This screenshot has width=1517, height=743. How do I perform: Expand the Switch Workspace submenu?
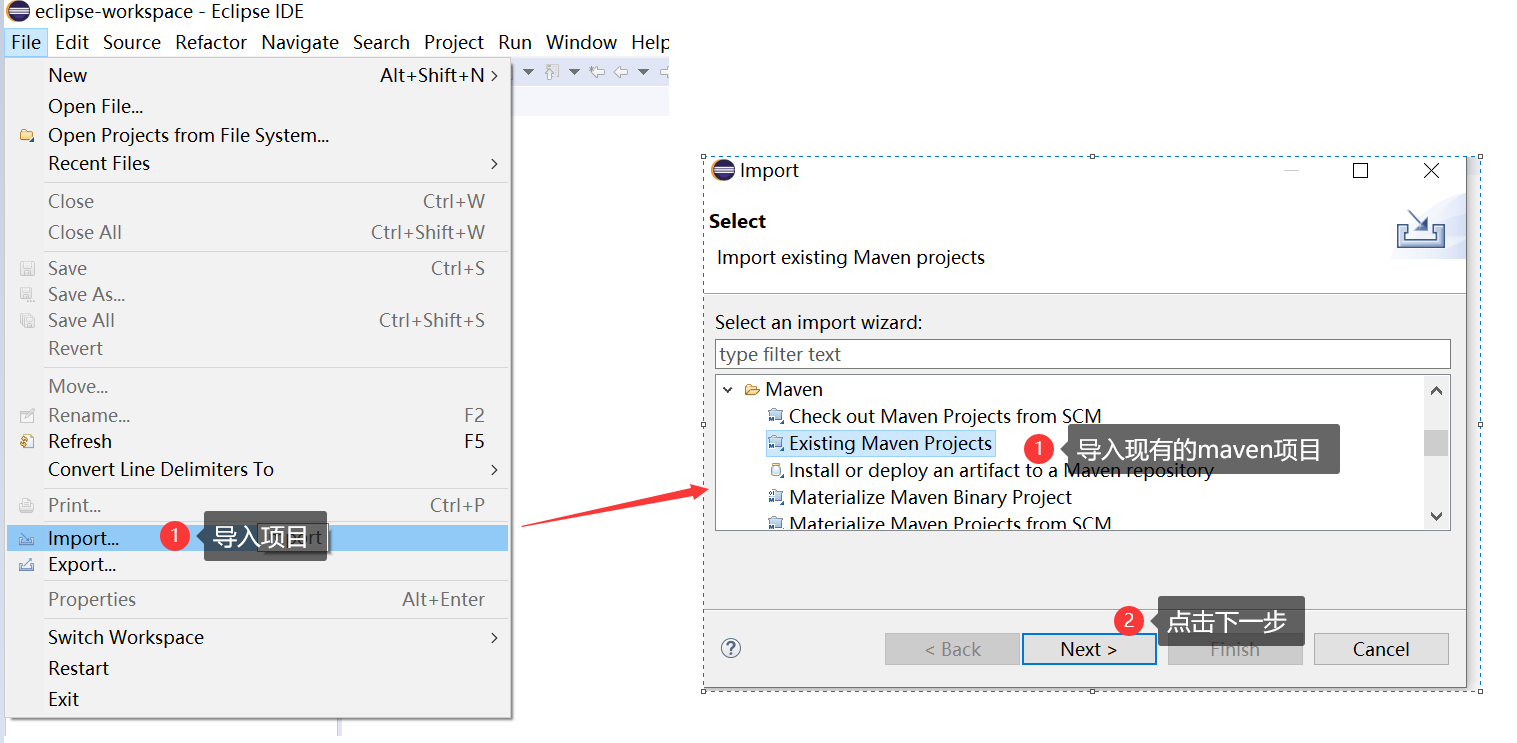494,638
